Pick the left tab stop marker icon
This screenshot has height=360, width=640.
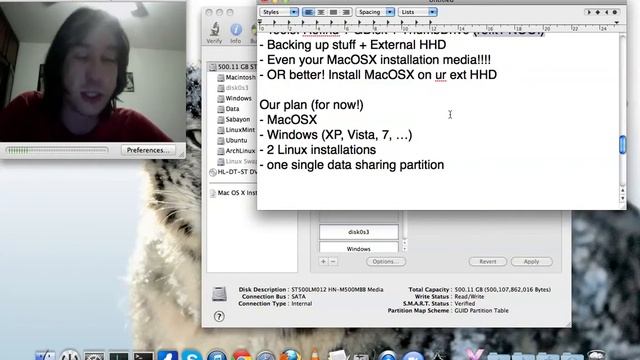[589, 12]
